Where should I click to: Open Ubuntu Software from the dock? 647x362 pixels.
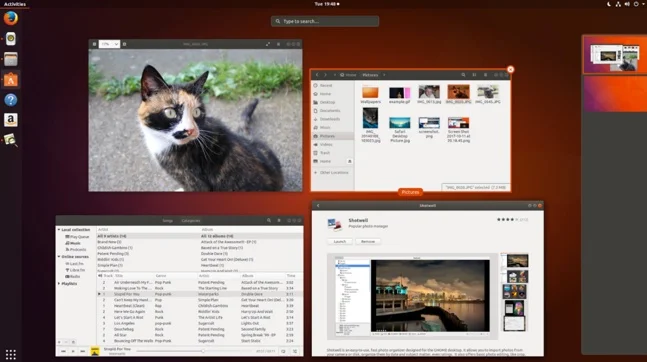coord(11,79)
